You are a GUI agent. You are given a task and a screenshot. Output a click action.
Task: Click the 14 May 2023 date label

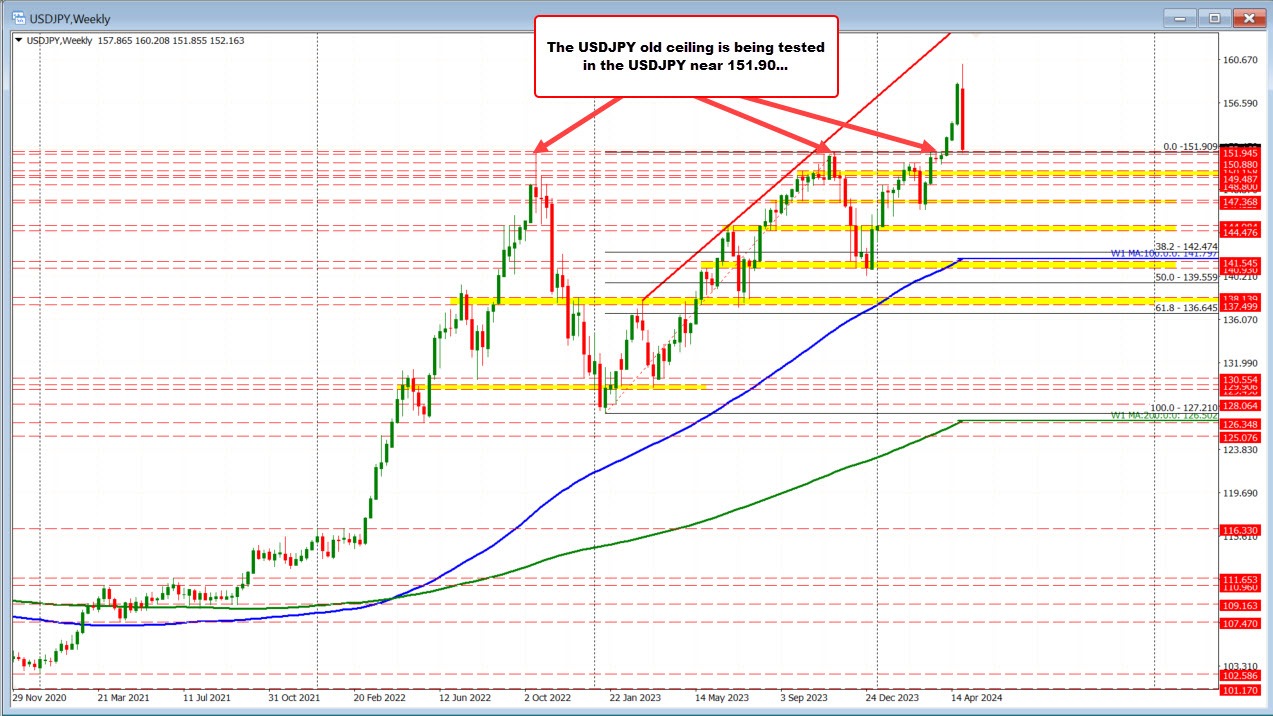tap(722, 697)
